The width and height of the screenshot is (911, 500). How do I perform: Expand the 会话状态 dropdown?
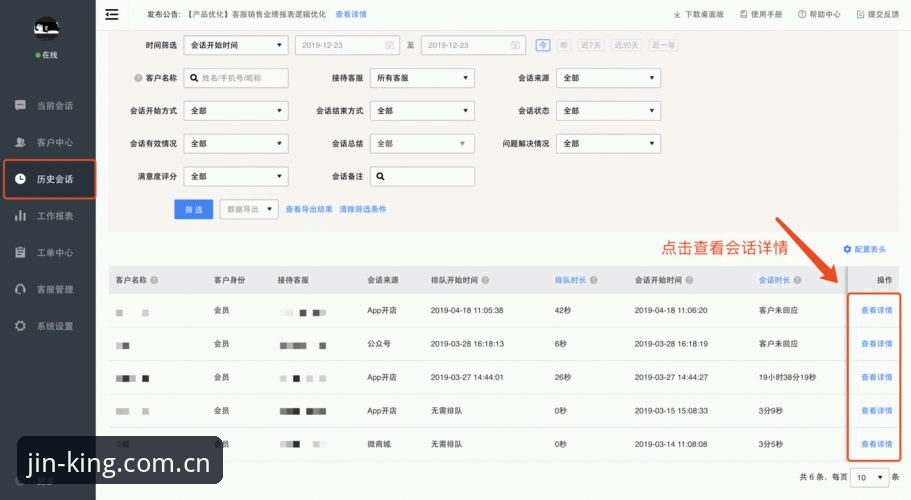tap(608, 111)
